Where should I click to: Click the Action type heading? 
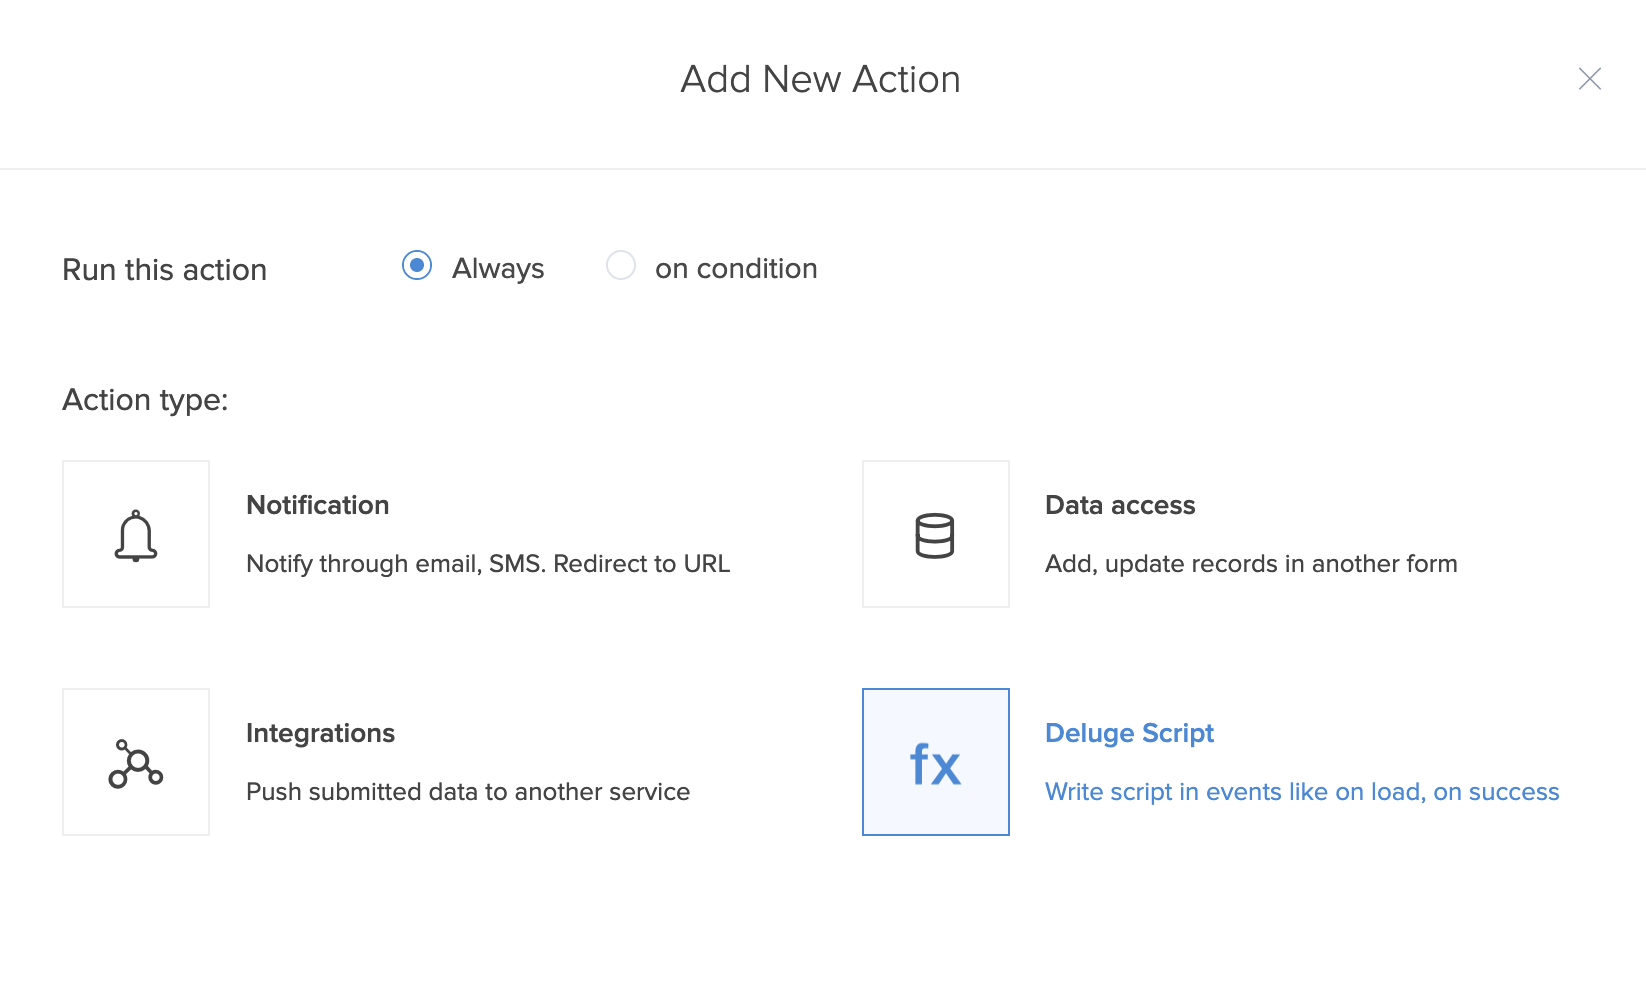click(145, 400)
